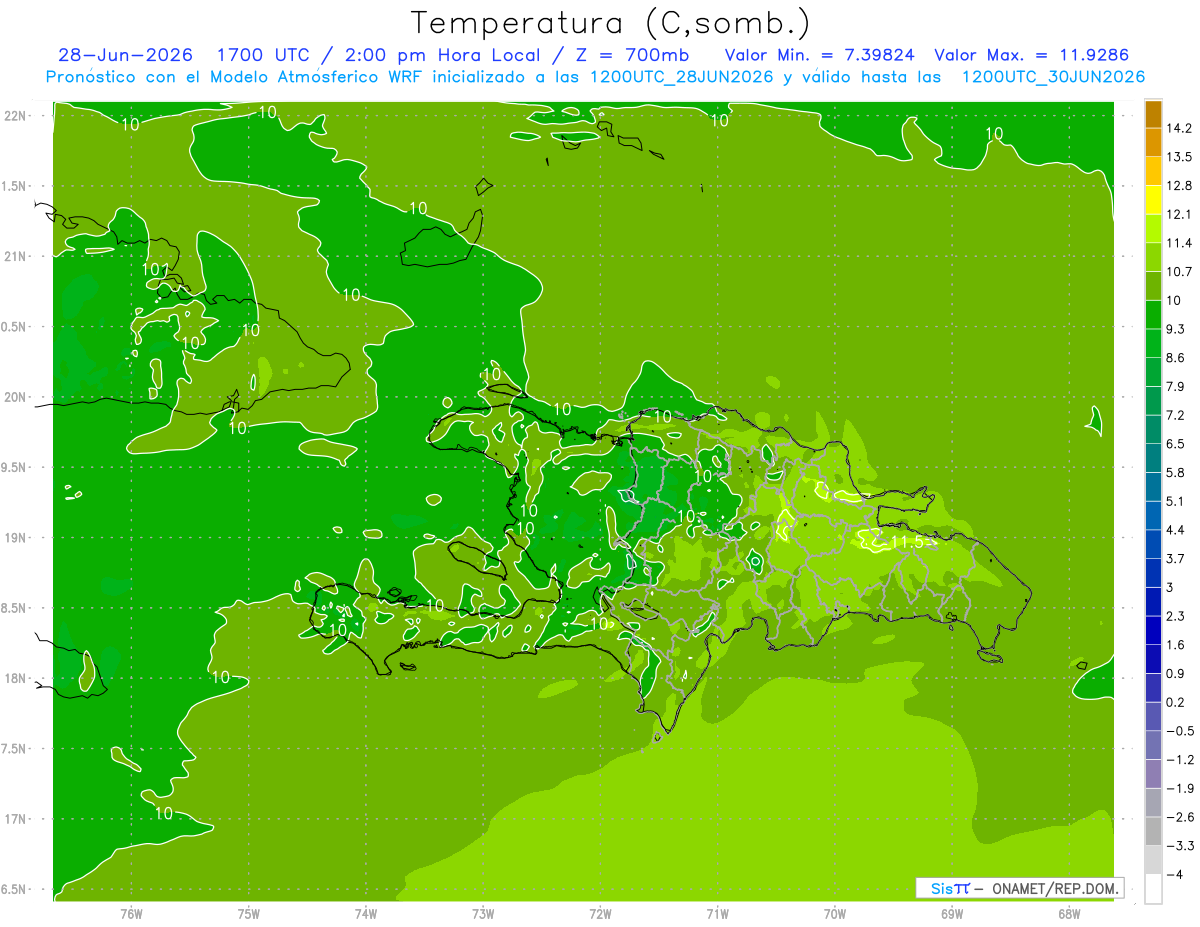Click the '11.4' value on the color scale

[1180, 243]
